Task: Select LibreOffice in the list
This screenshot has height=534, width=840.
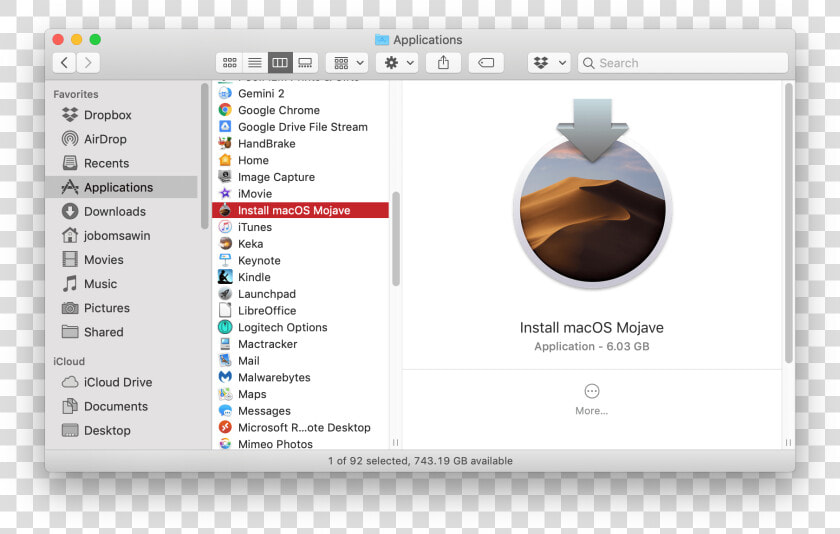Action: pos(301,310)
